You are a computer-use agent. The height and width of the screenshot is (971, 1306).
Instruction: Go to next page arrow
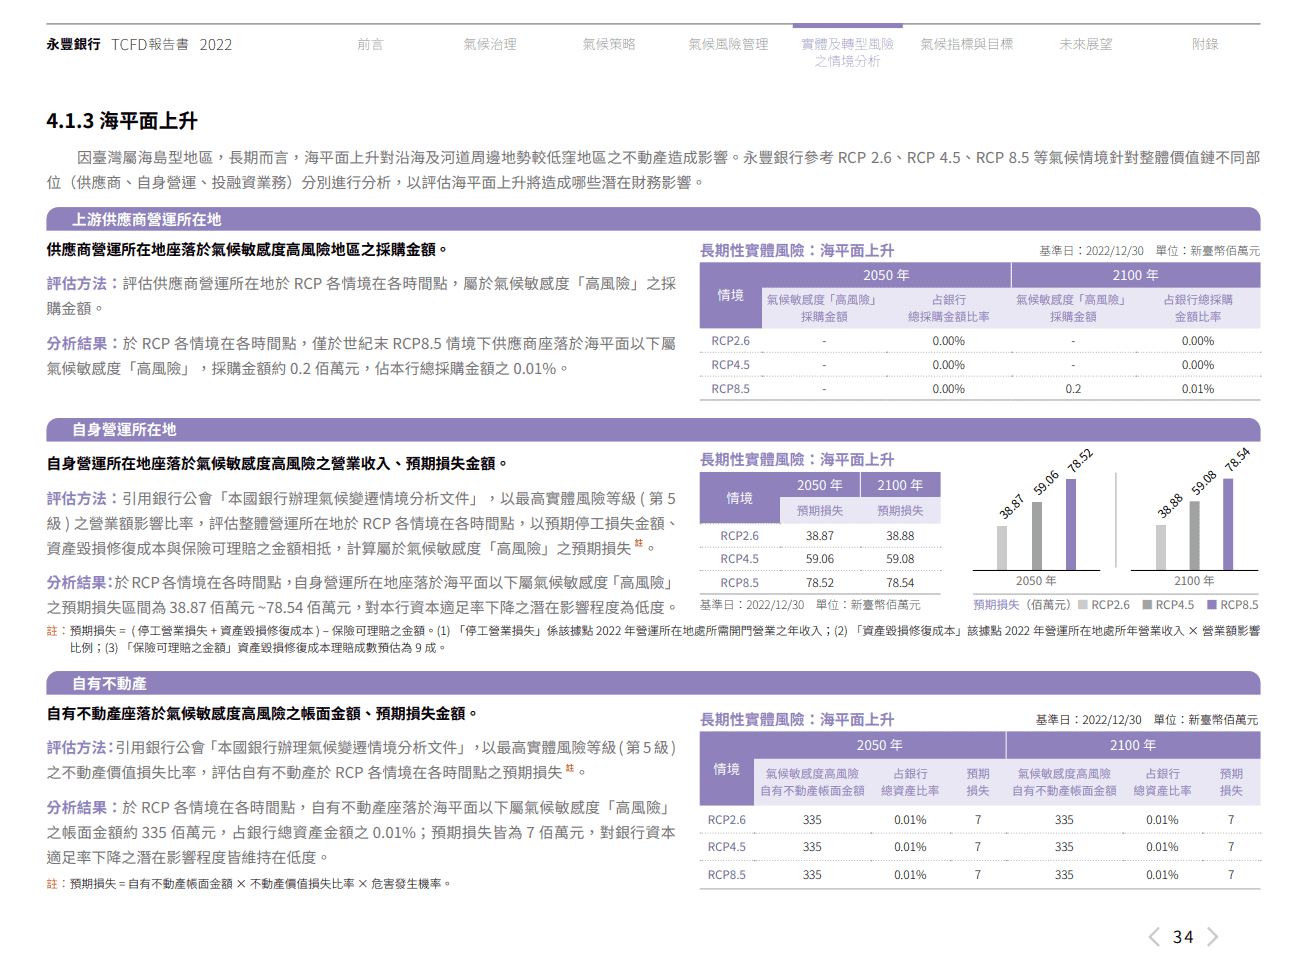click(1212, 937)
